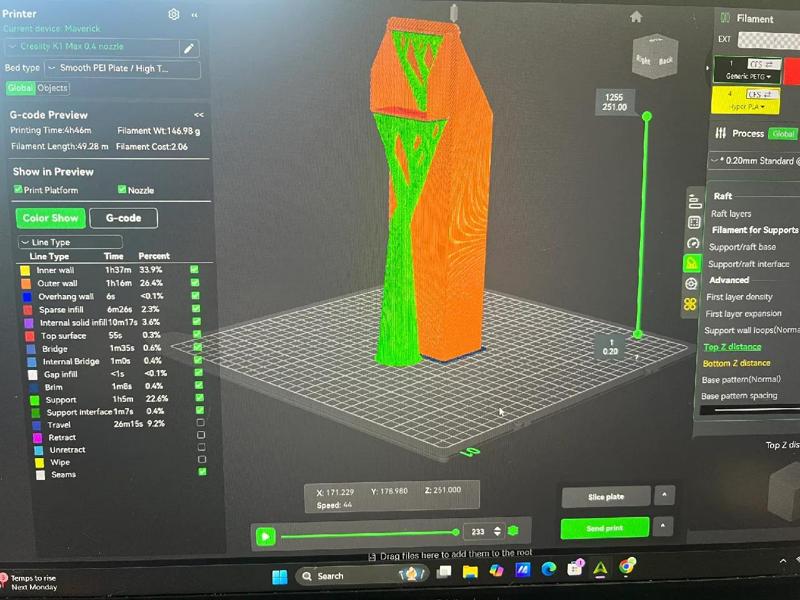Expand options arrow beside Slice plate
The width and height of the screenshot is (800, 600).
pos(664,495)
